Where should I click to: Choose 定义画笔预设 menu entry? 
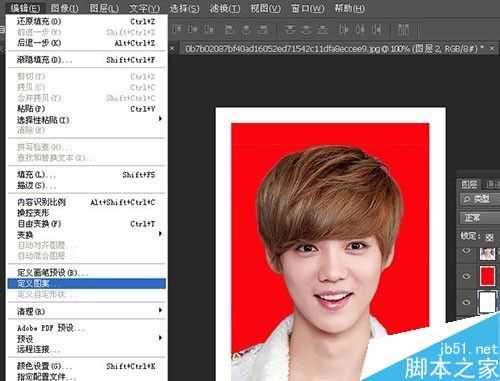(x=87, y=273)
